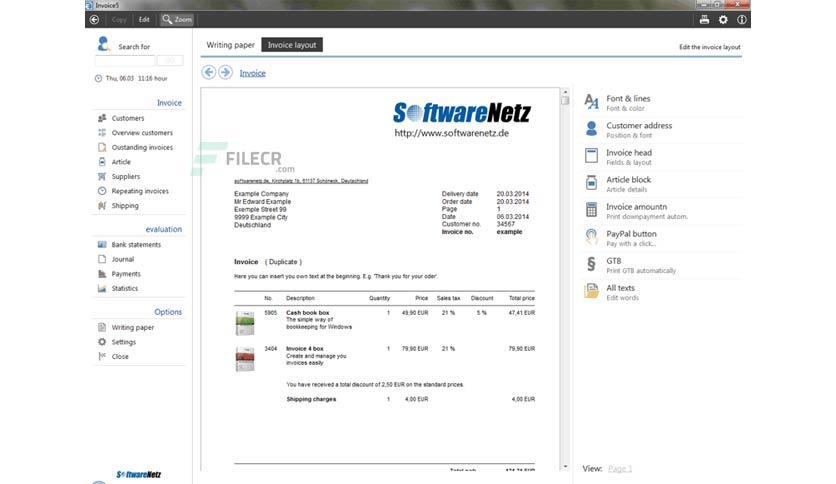836x484 pixels.
Task: Open Suppliers cart icon in sidebar
Action: [102, 176]
